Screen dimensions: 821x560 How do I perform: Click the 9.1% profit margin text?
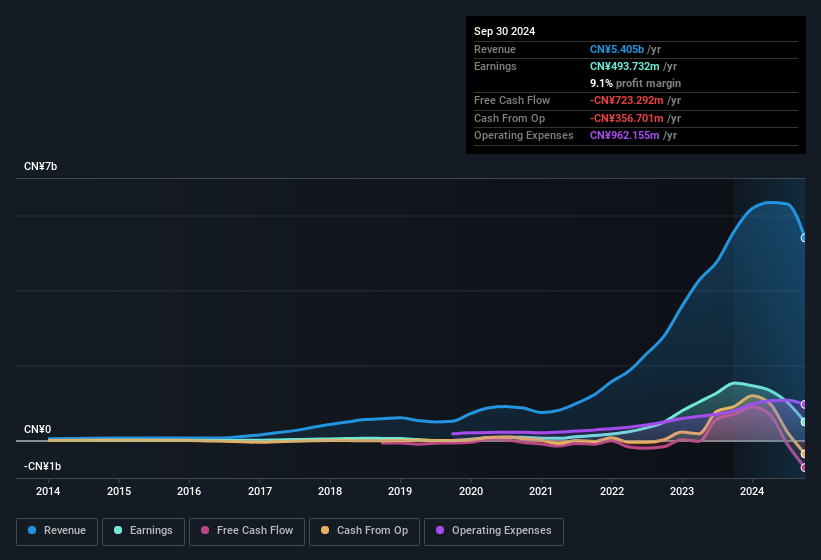click(x=635, y=83)
